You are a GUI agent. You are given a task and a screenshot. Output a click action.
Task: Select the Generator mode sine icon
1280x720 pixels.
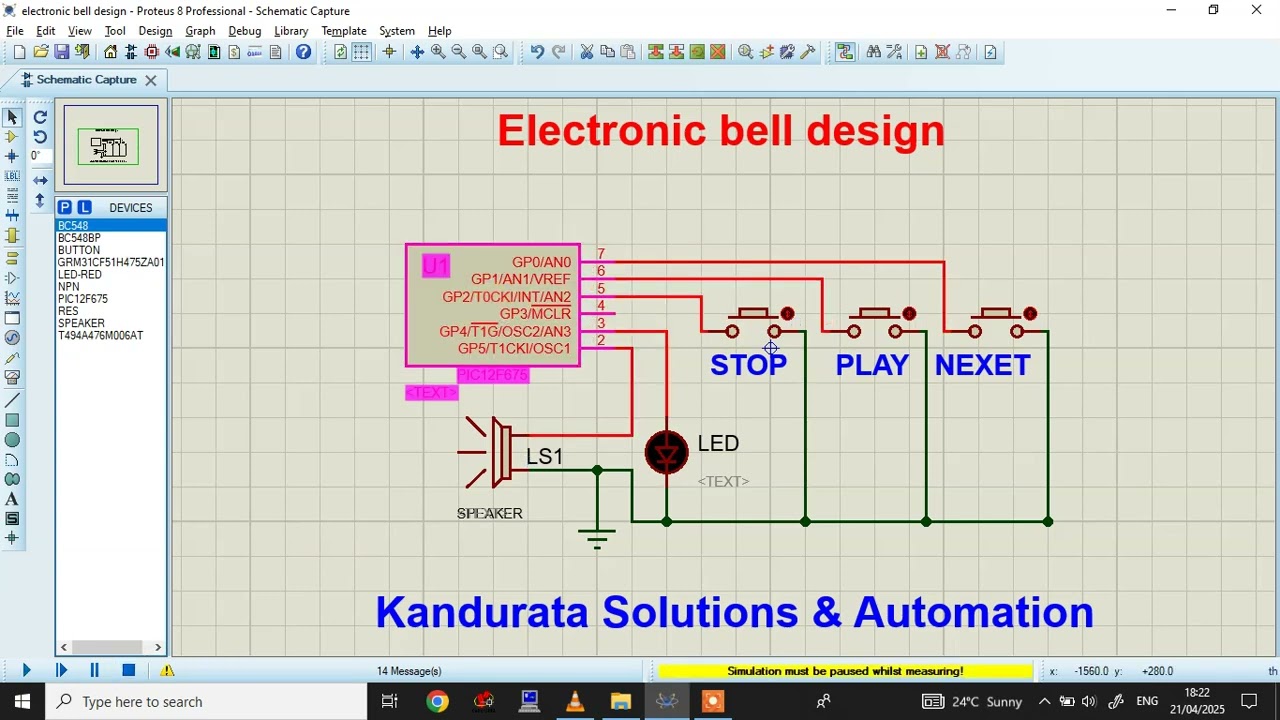point(12,338)
